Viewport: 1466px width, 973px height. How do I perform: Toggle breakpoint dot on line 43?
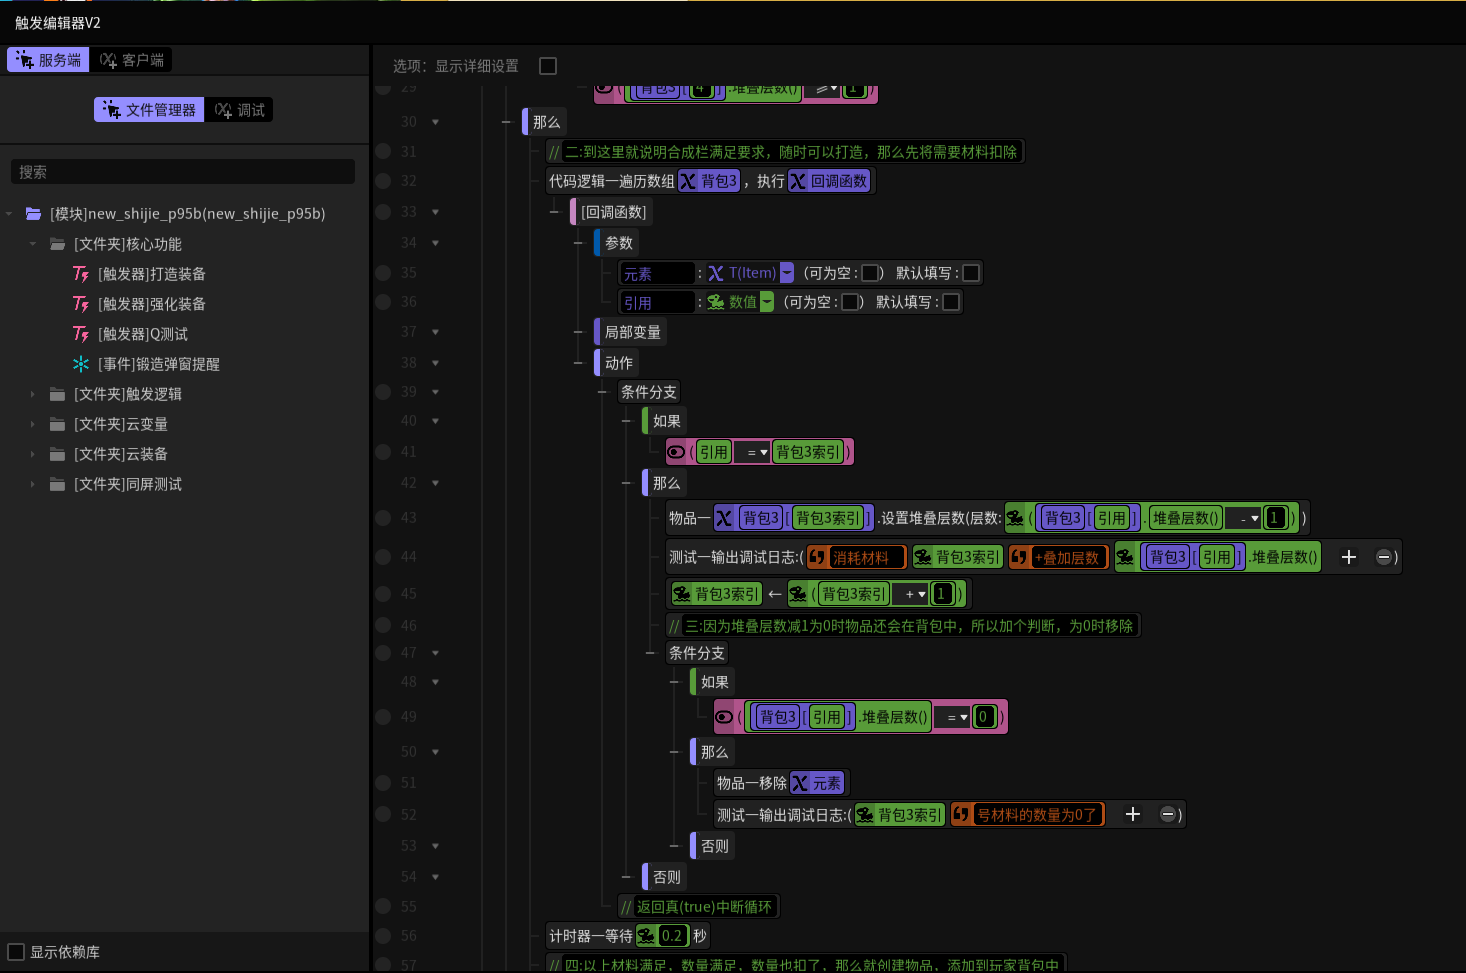383,518
